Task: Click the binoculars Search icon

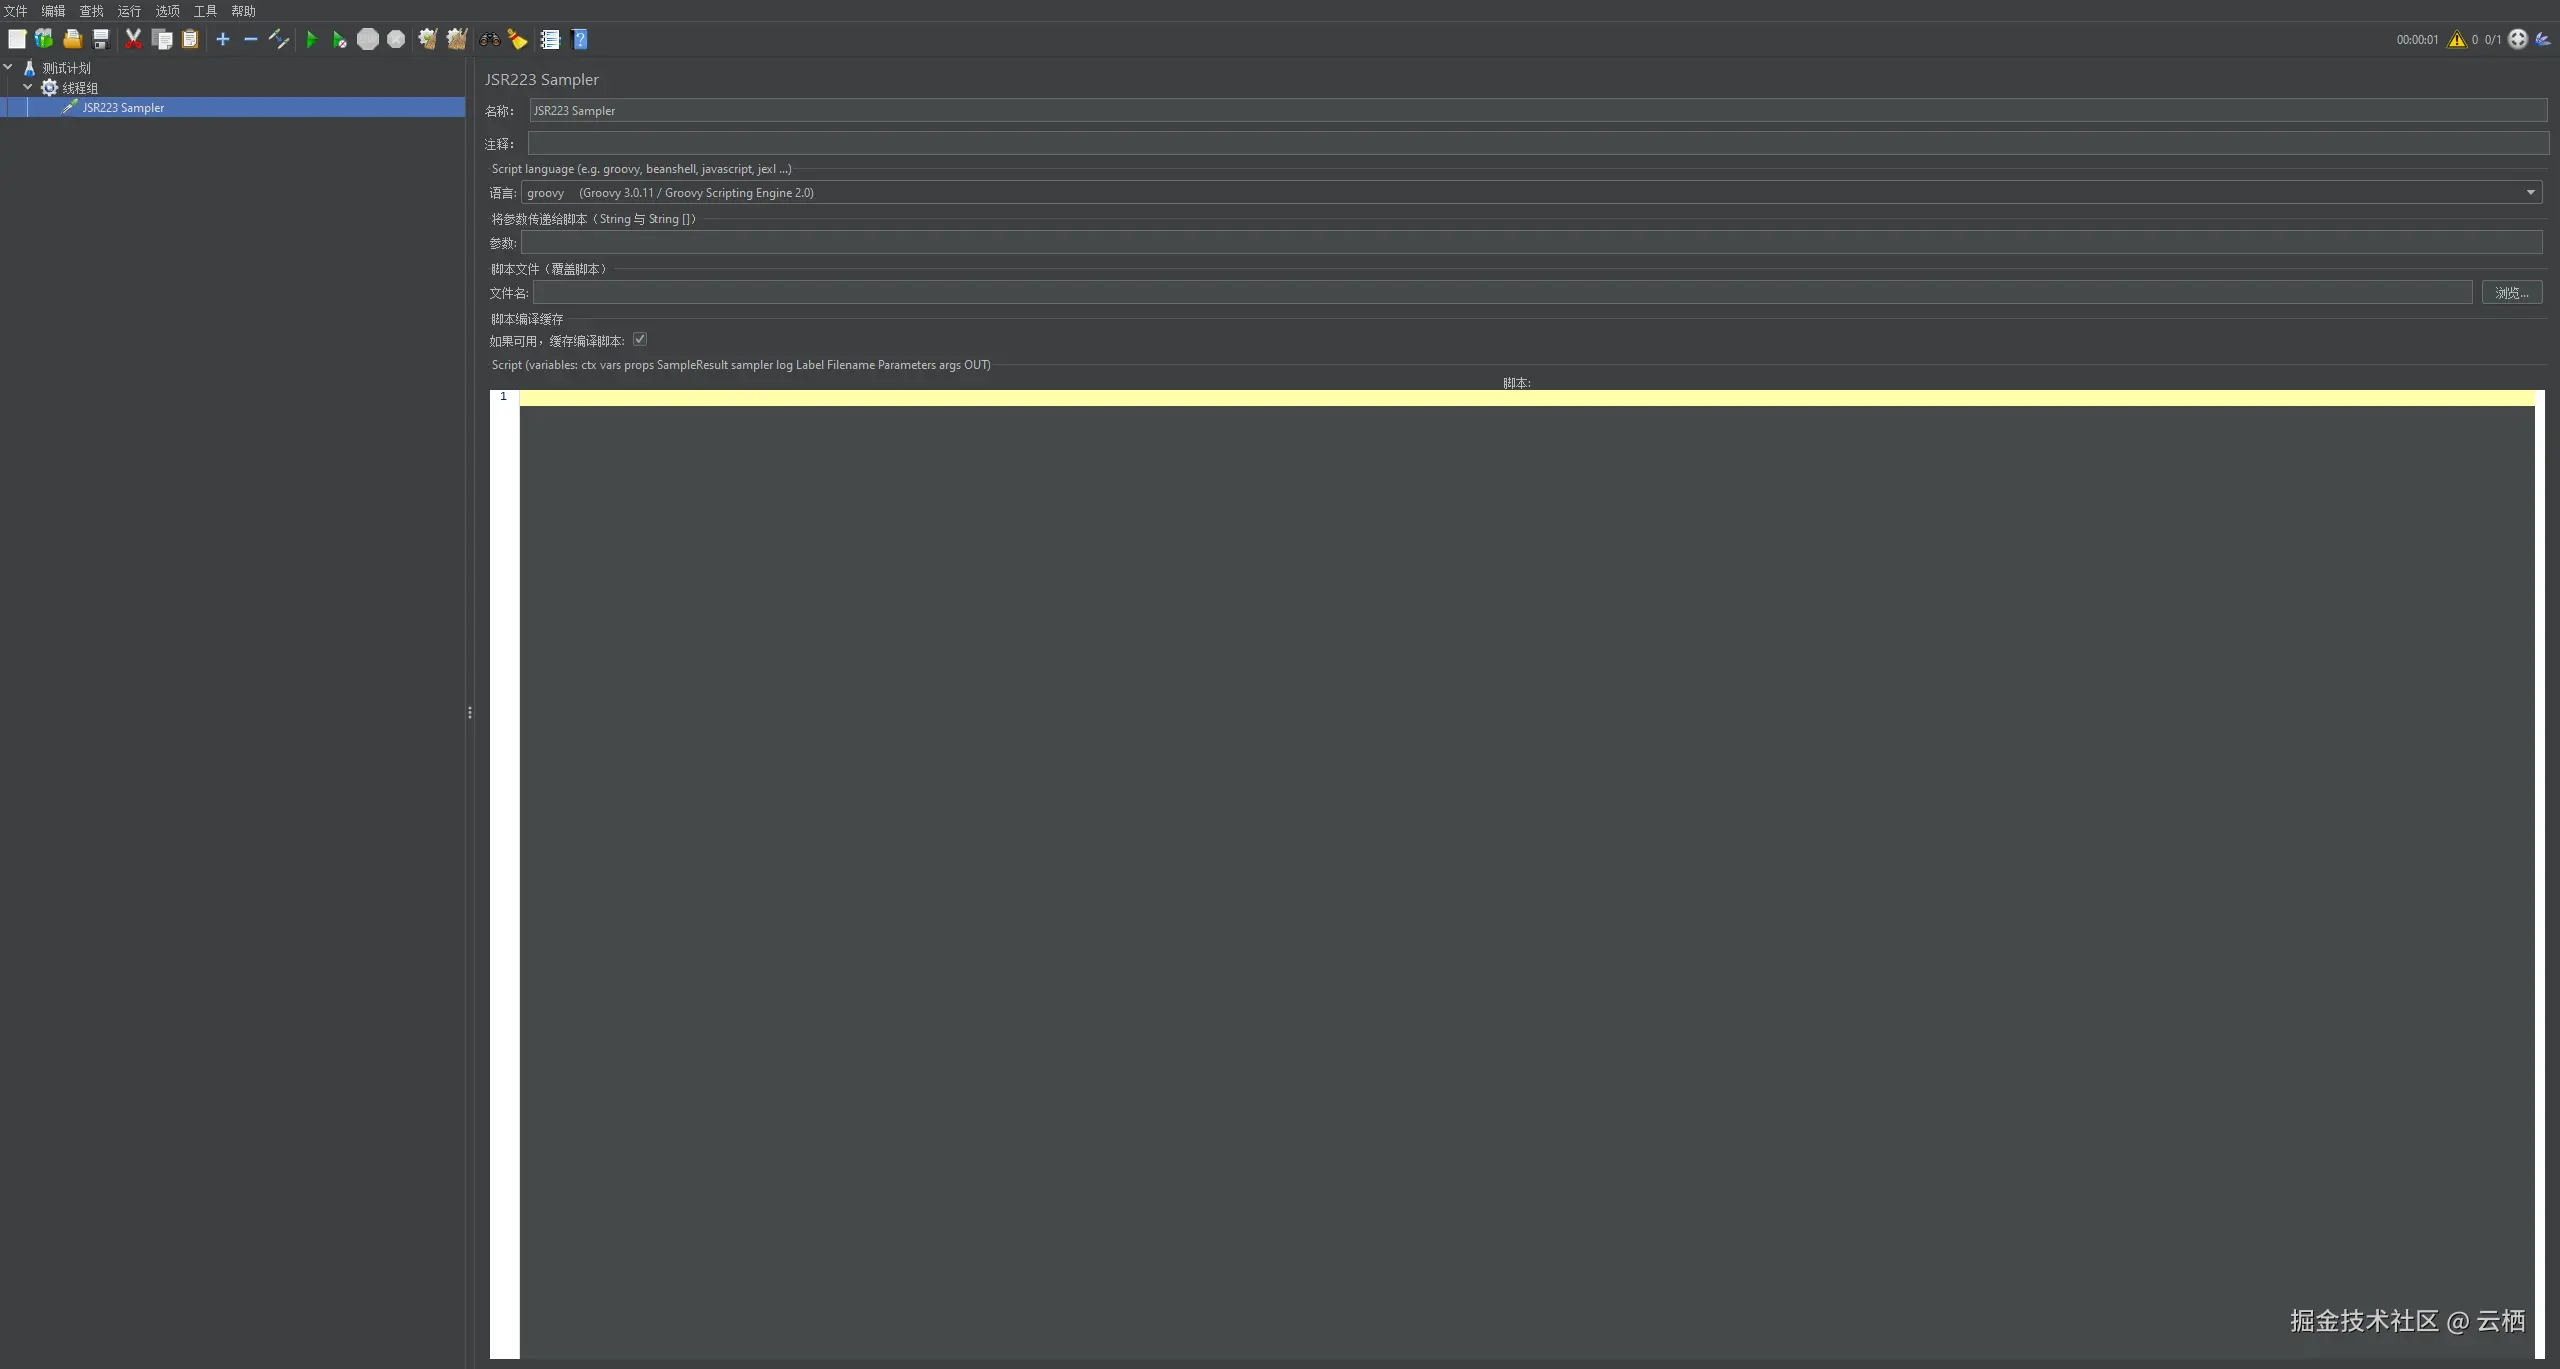Action: [x=490, y=40]
